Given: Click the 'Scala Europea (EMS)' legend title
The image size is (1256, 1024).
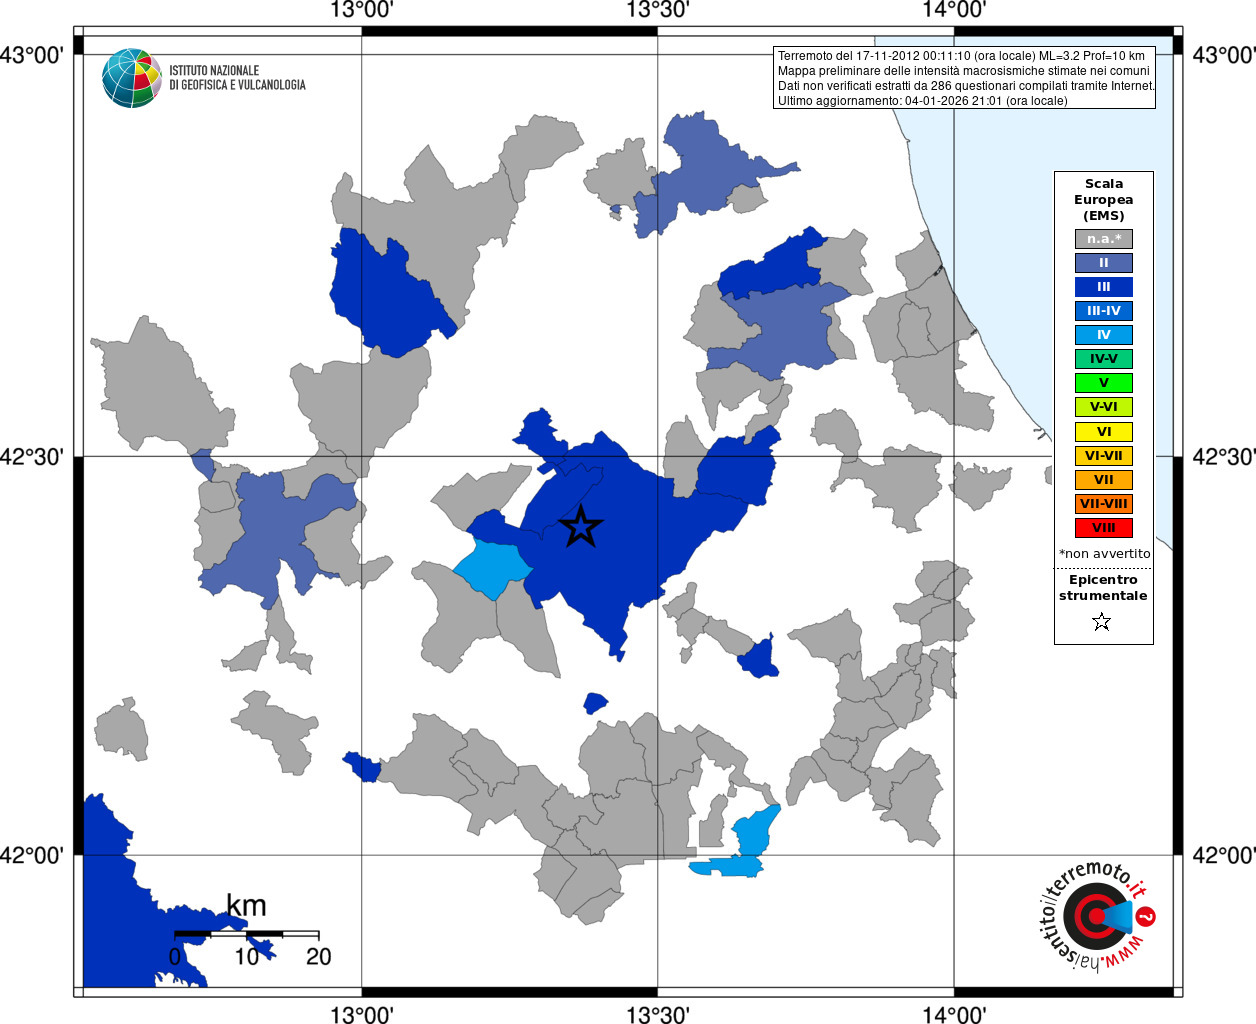Looking at the screenshot, I should pos(1104,199).
